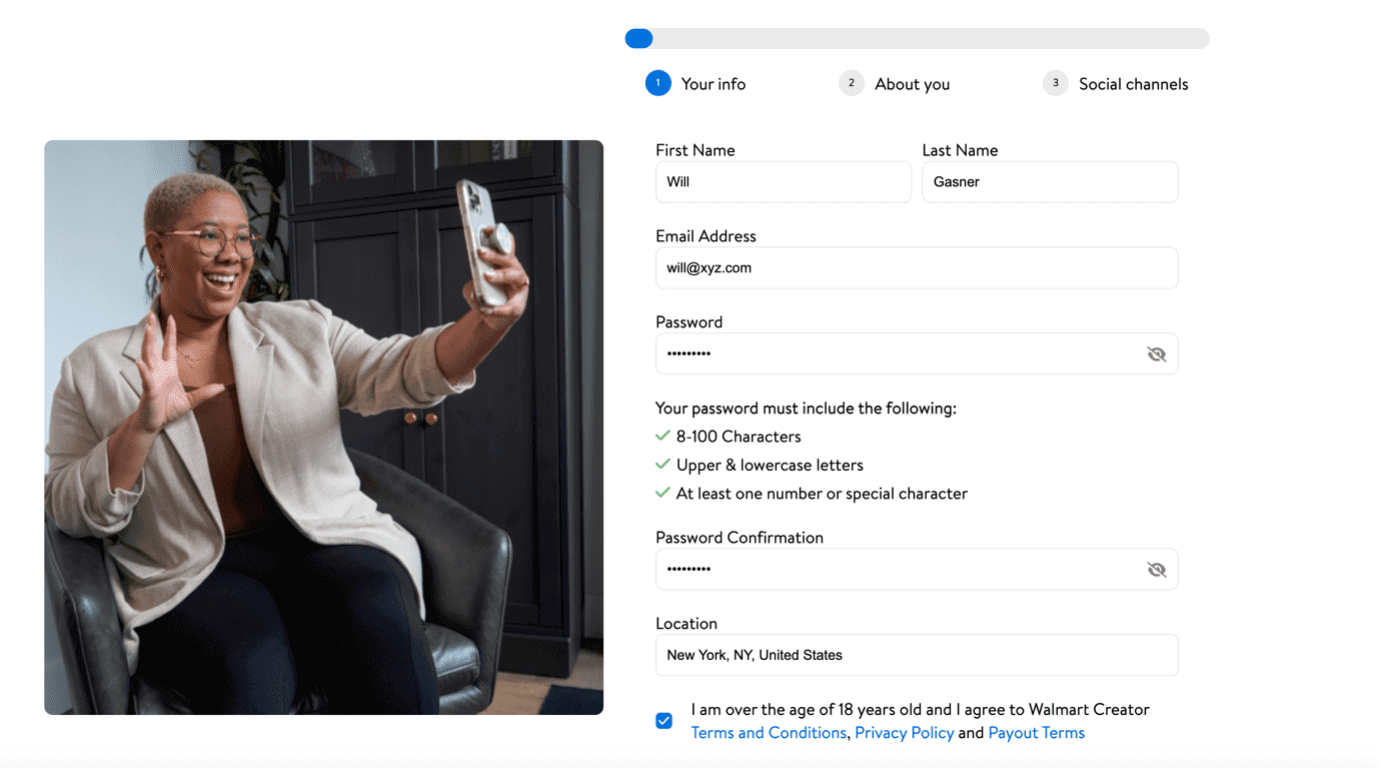Click the checkmark beside Upper & lowercase letters
Screen dimensions: 1384x770
click(x=663, y=465)
